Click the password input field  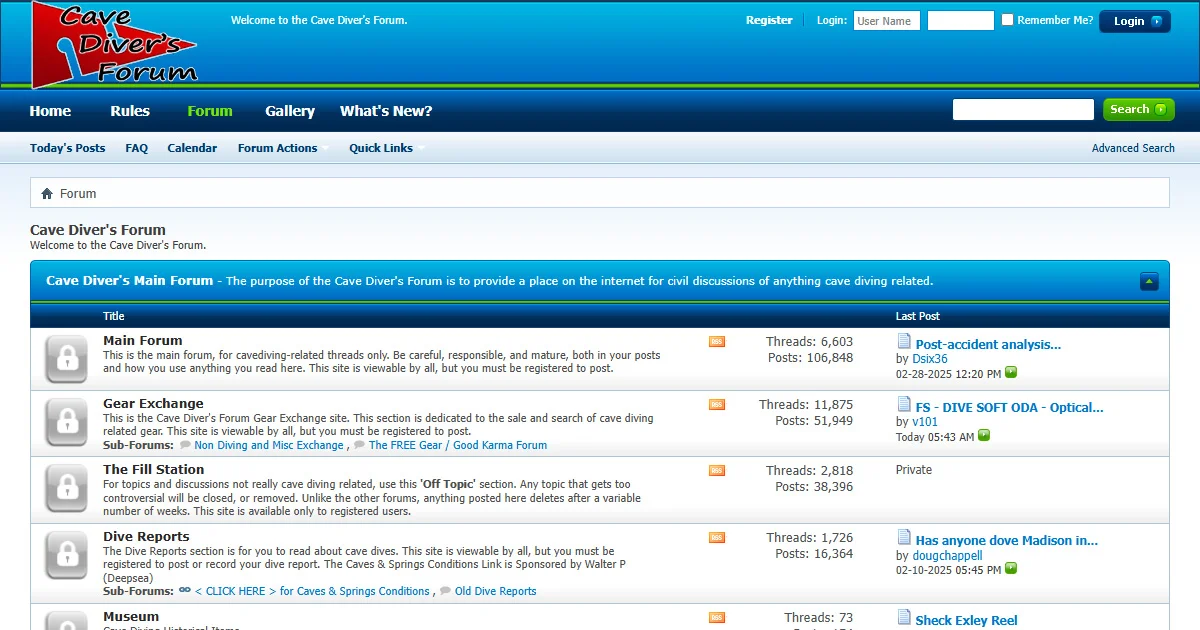pyautogui.click(x=961, y=20)
